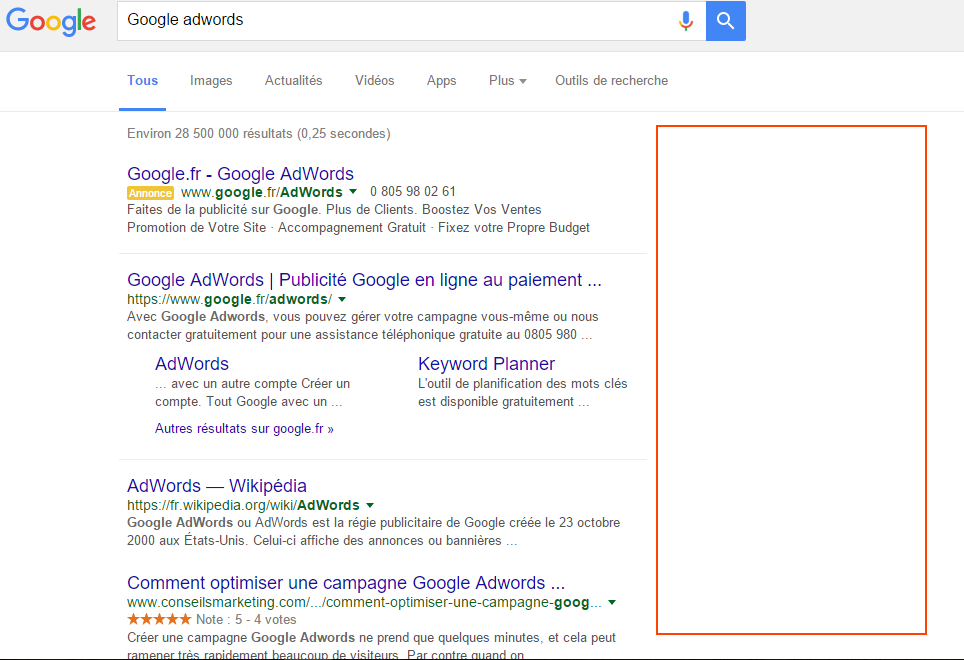Image resolution: width=964 pixels, height=660 pixels.
Task: Click 'Autres résultats sur google.fr »'
Action: [244, 429]
